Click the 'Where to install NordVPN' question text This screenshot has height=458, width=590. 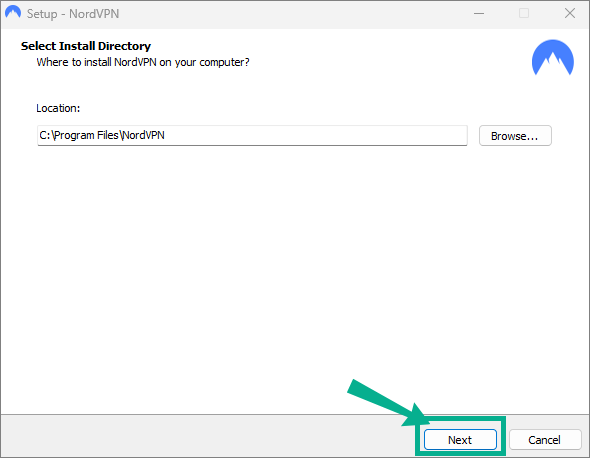(x=143, y=62)
